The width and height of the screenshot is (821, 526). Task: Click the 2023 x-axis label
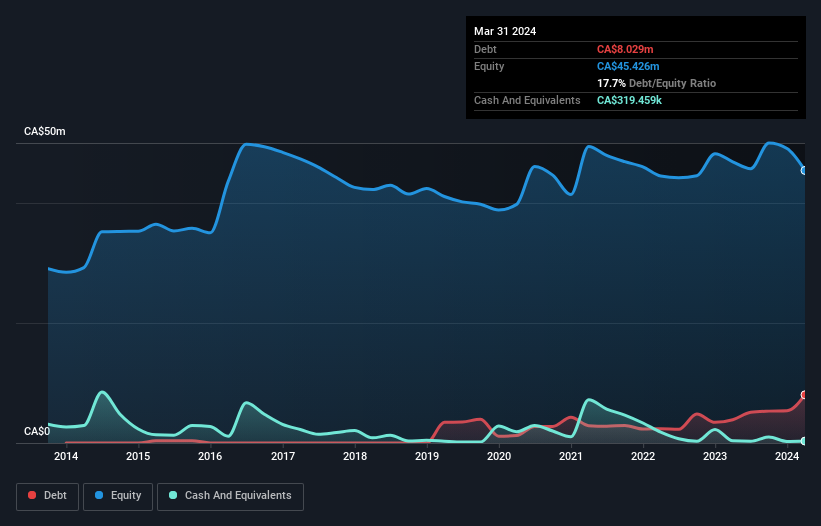[x=715, y=456]
